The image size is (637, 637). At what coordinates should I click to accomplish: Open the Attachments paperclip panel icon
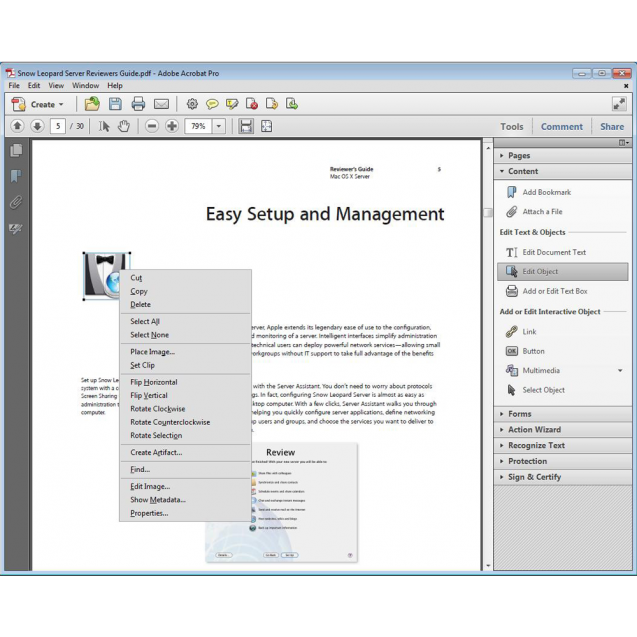(x=16, y=202)
